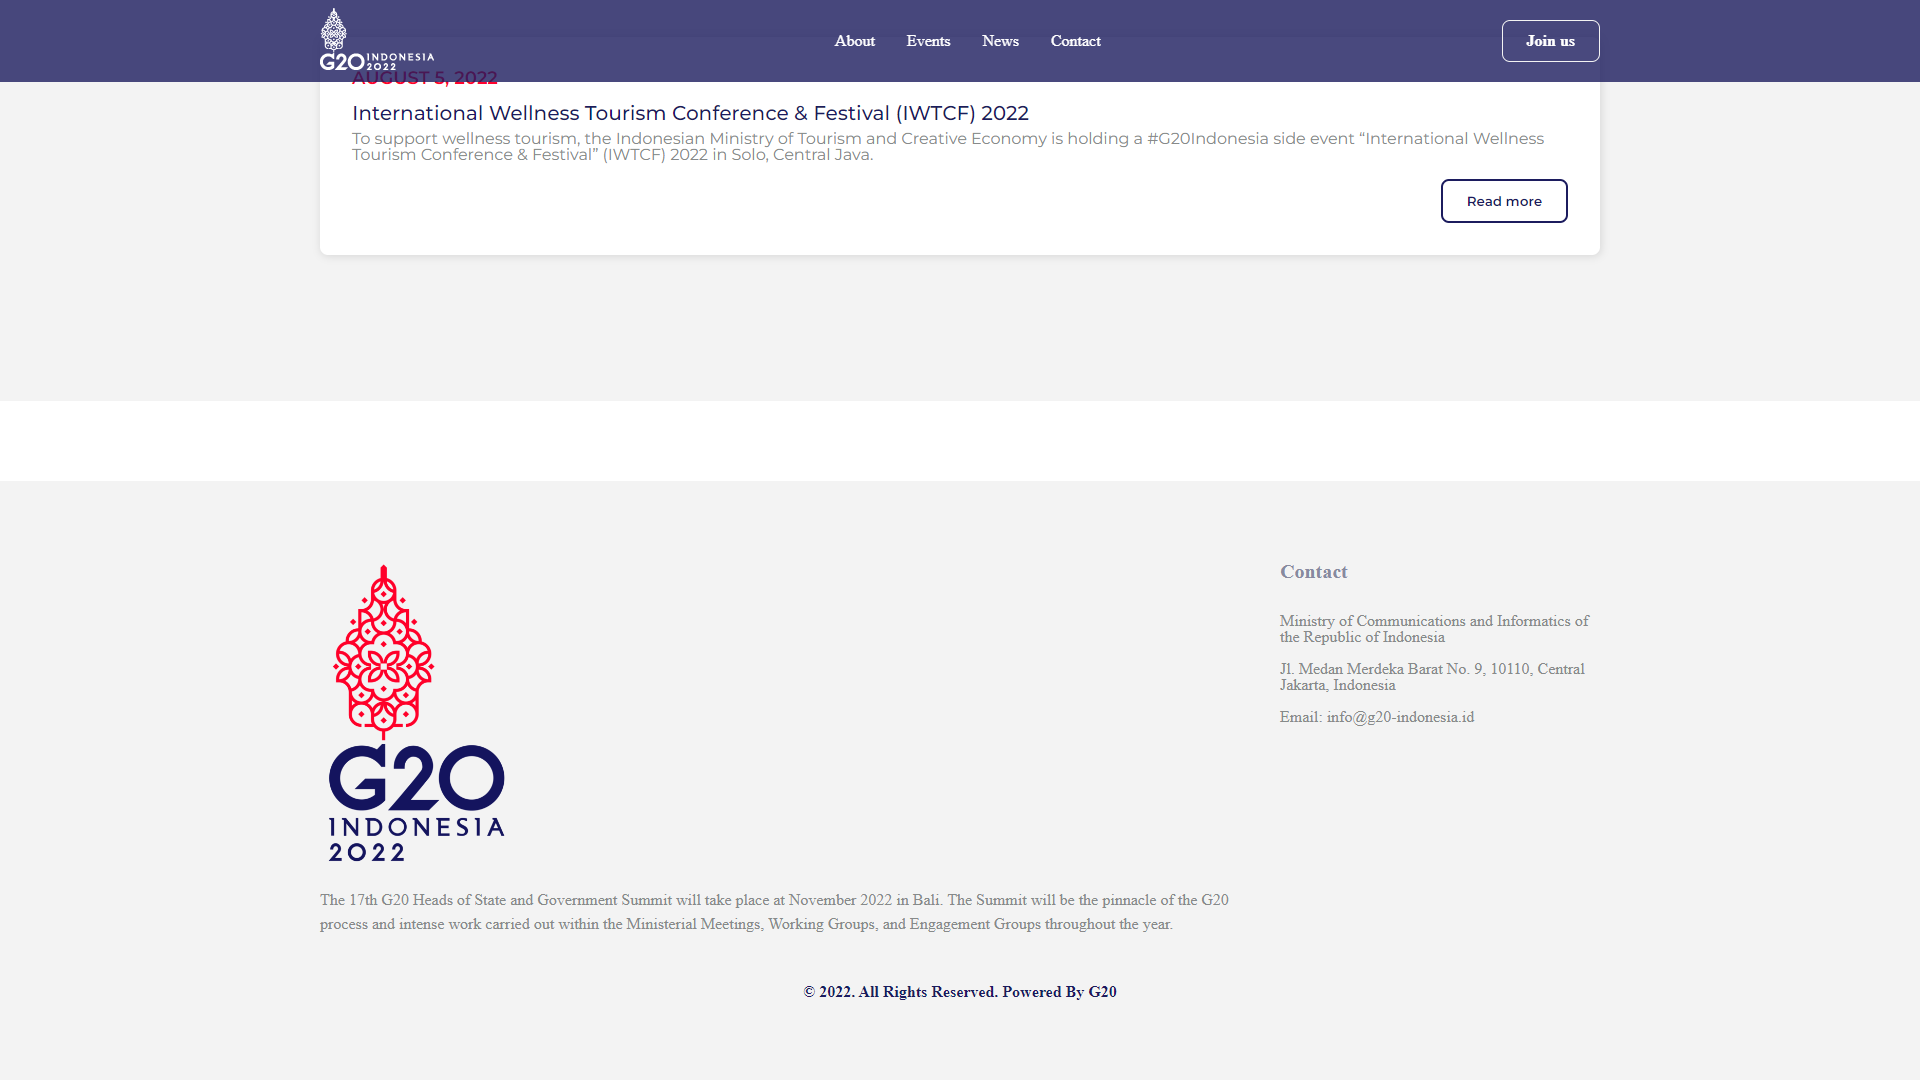Click the 17th G20 Summit description paragraph
Image resolution: width=1920 pixels, height=1080 pixels.
pyautogui.click(x=775, y=912)
